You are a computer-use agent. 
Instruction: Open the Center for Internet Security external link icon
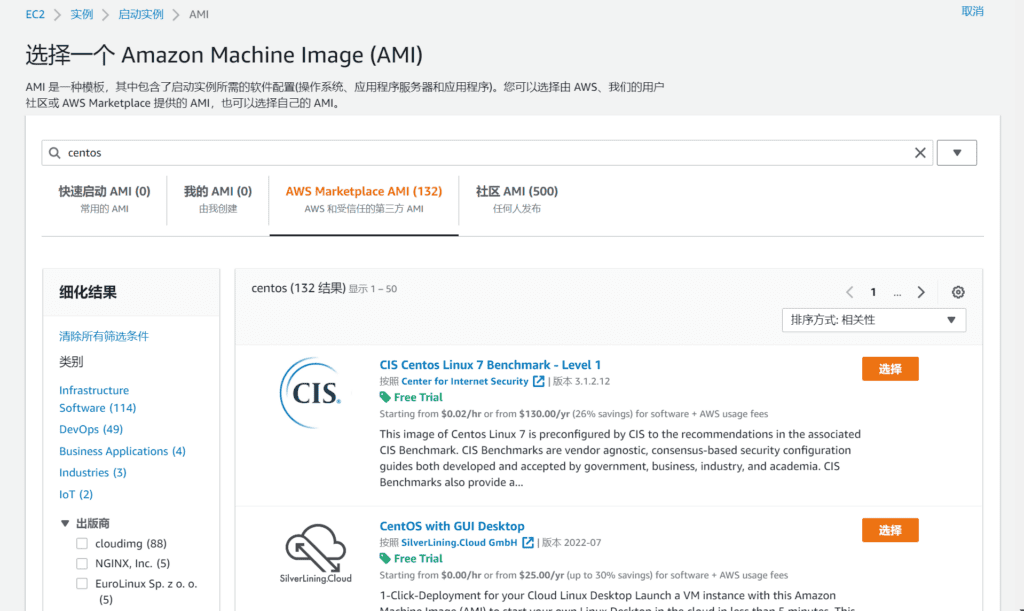click(538, 380)
